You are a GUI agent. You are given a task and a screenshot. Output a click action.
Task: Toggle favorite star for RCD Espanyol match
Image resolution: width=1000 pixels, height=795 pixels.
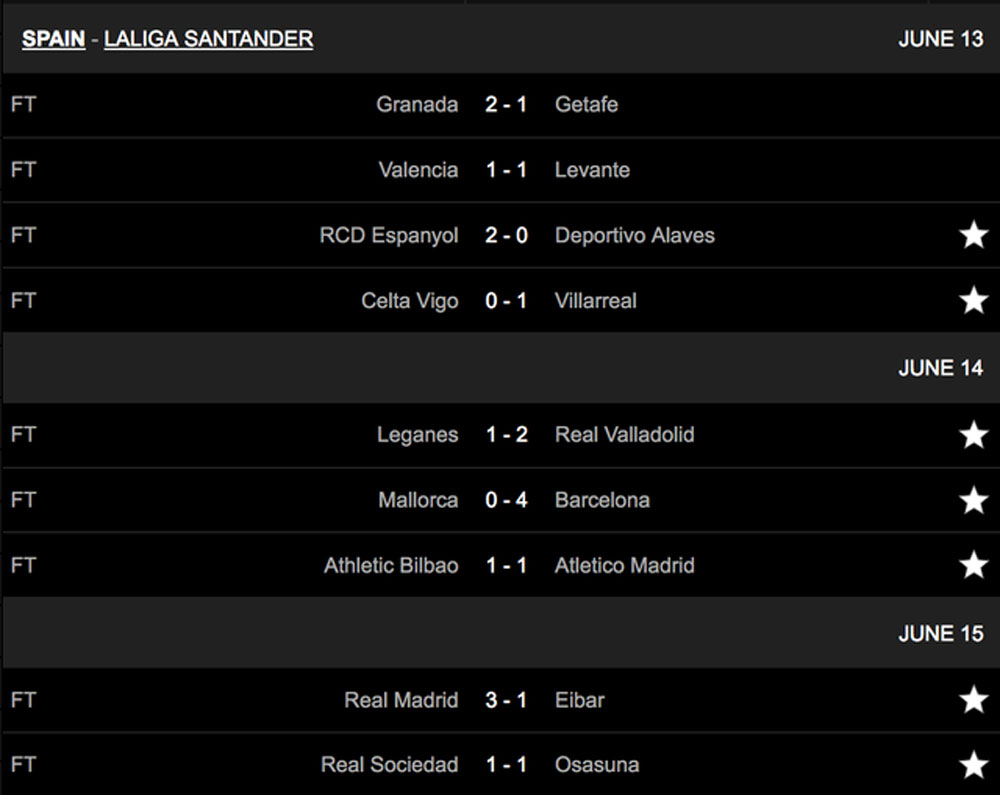pos(973,235)
